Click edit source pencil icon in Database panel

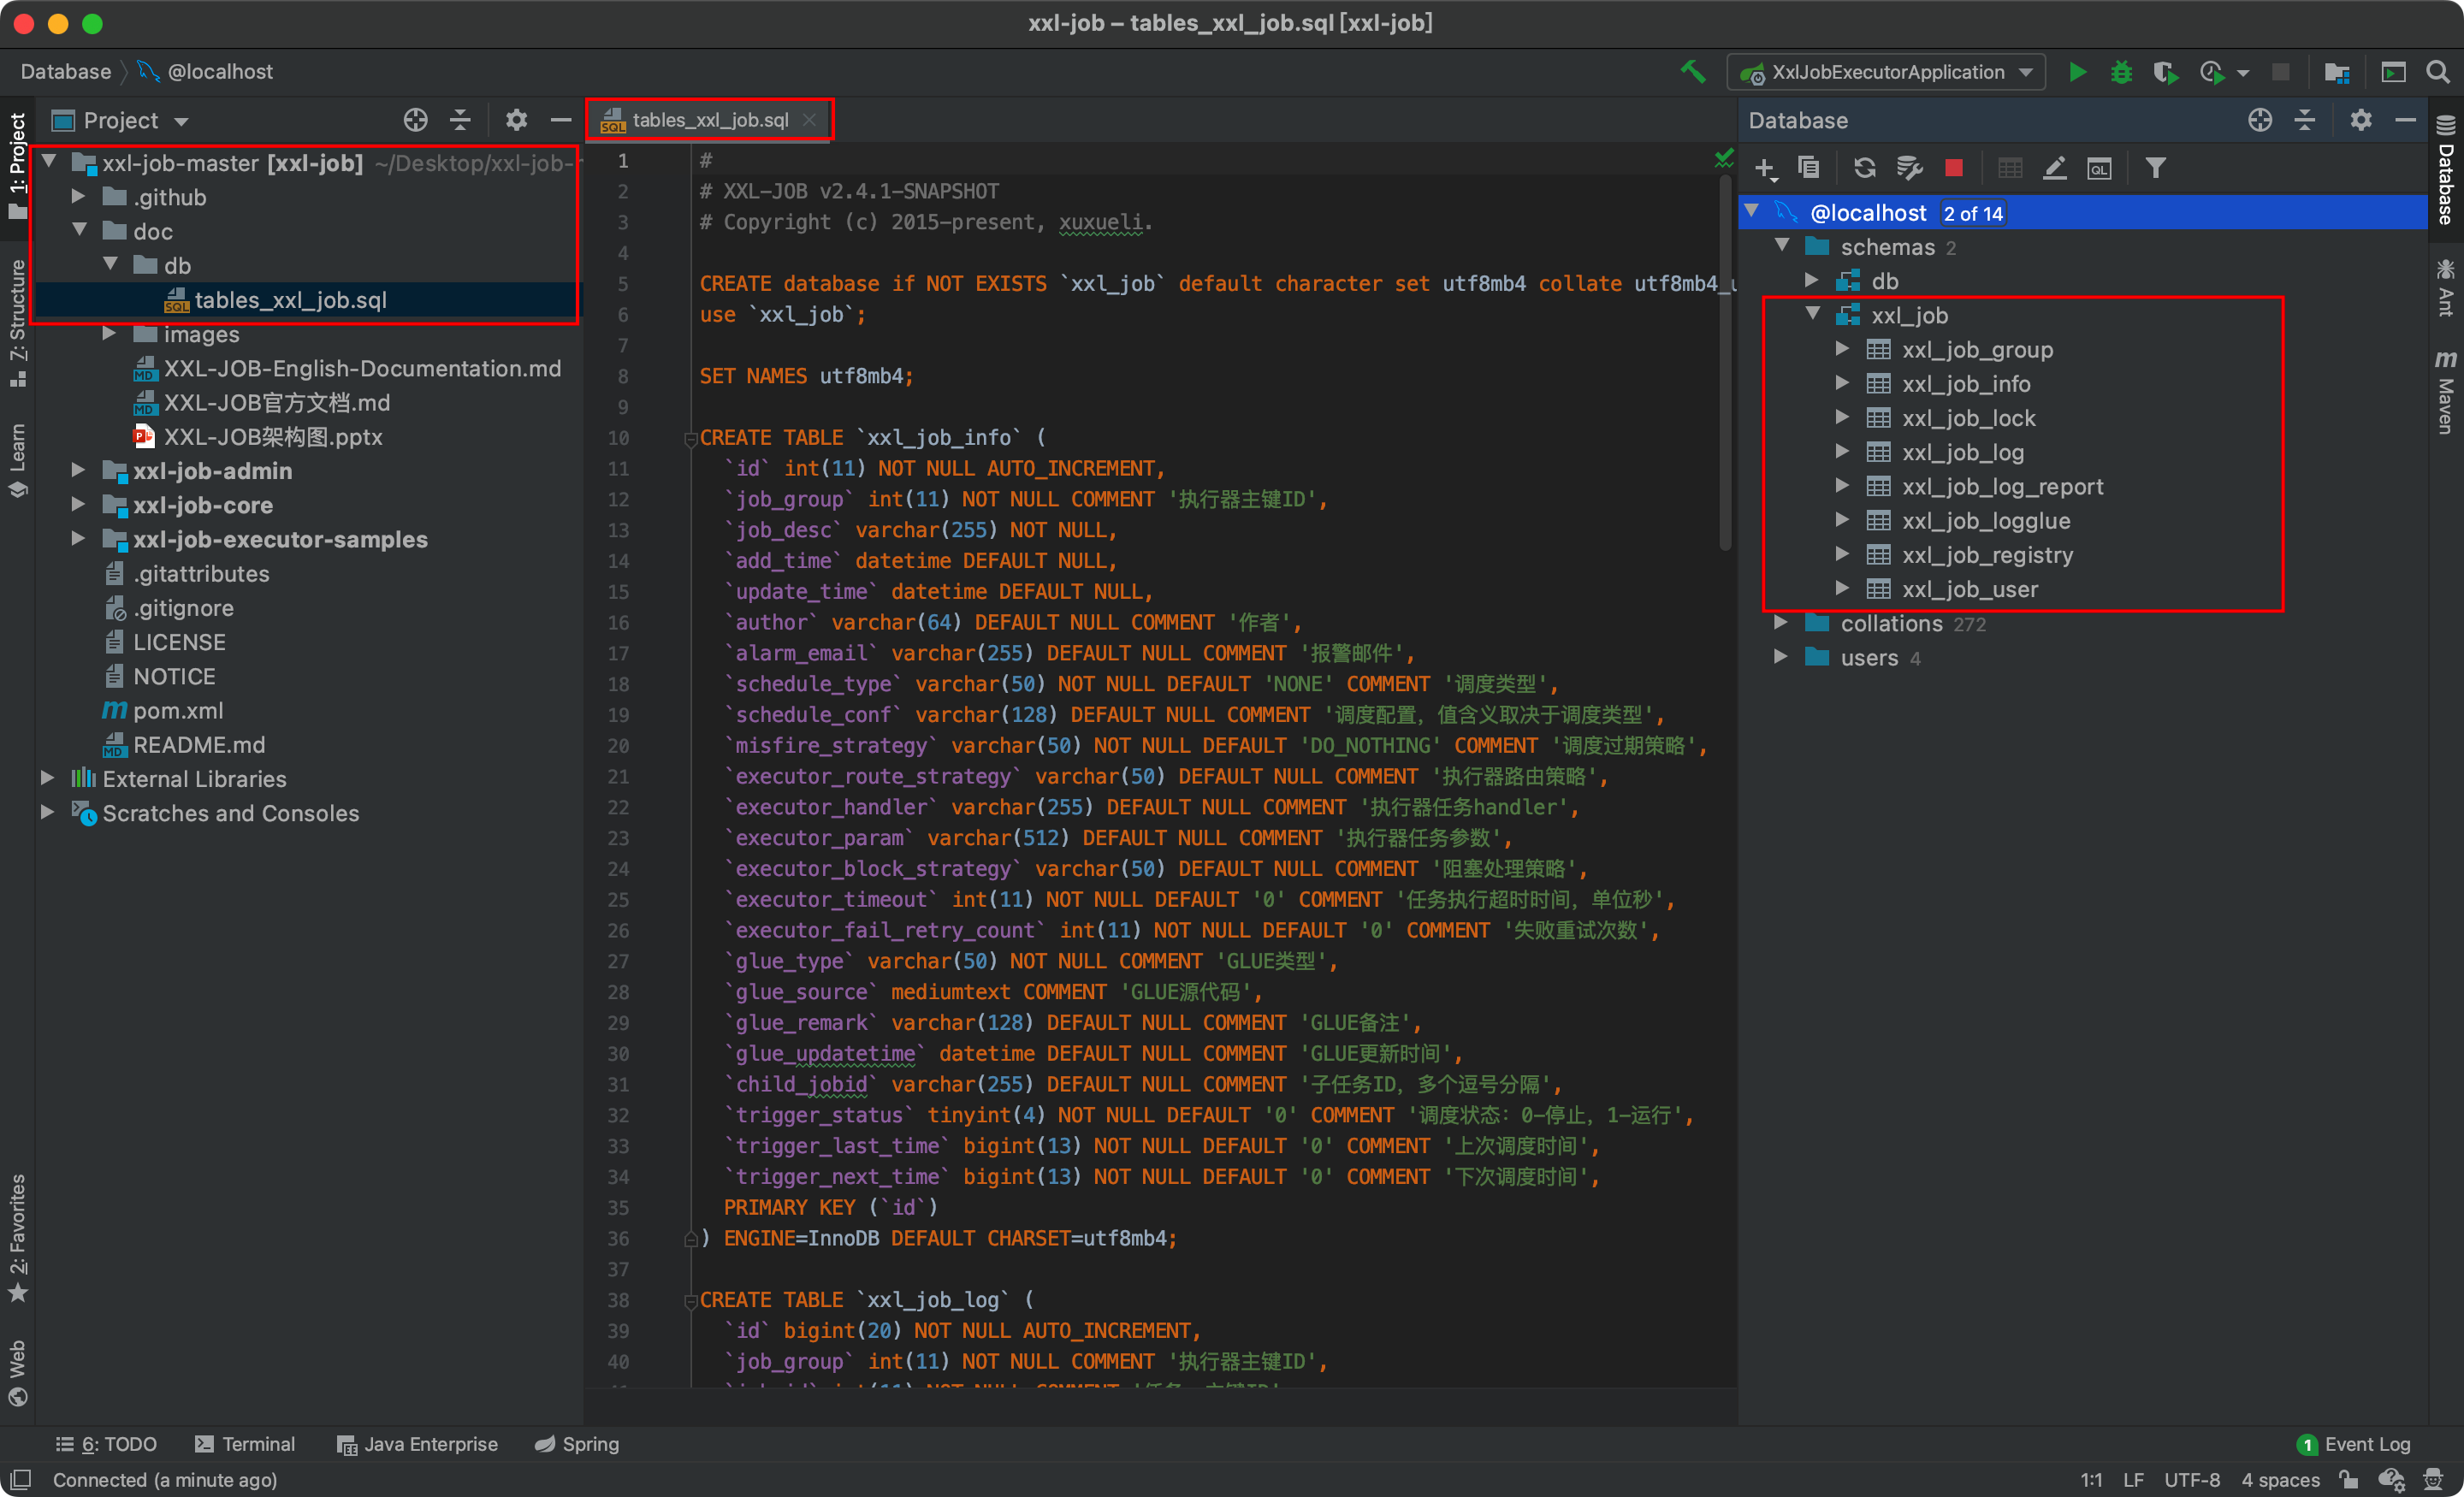2054,168
